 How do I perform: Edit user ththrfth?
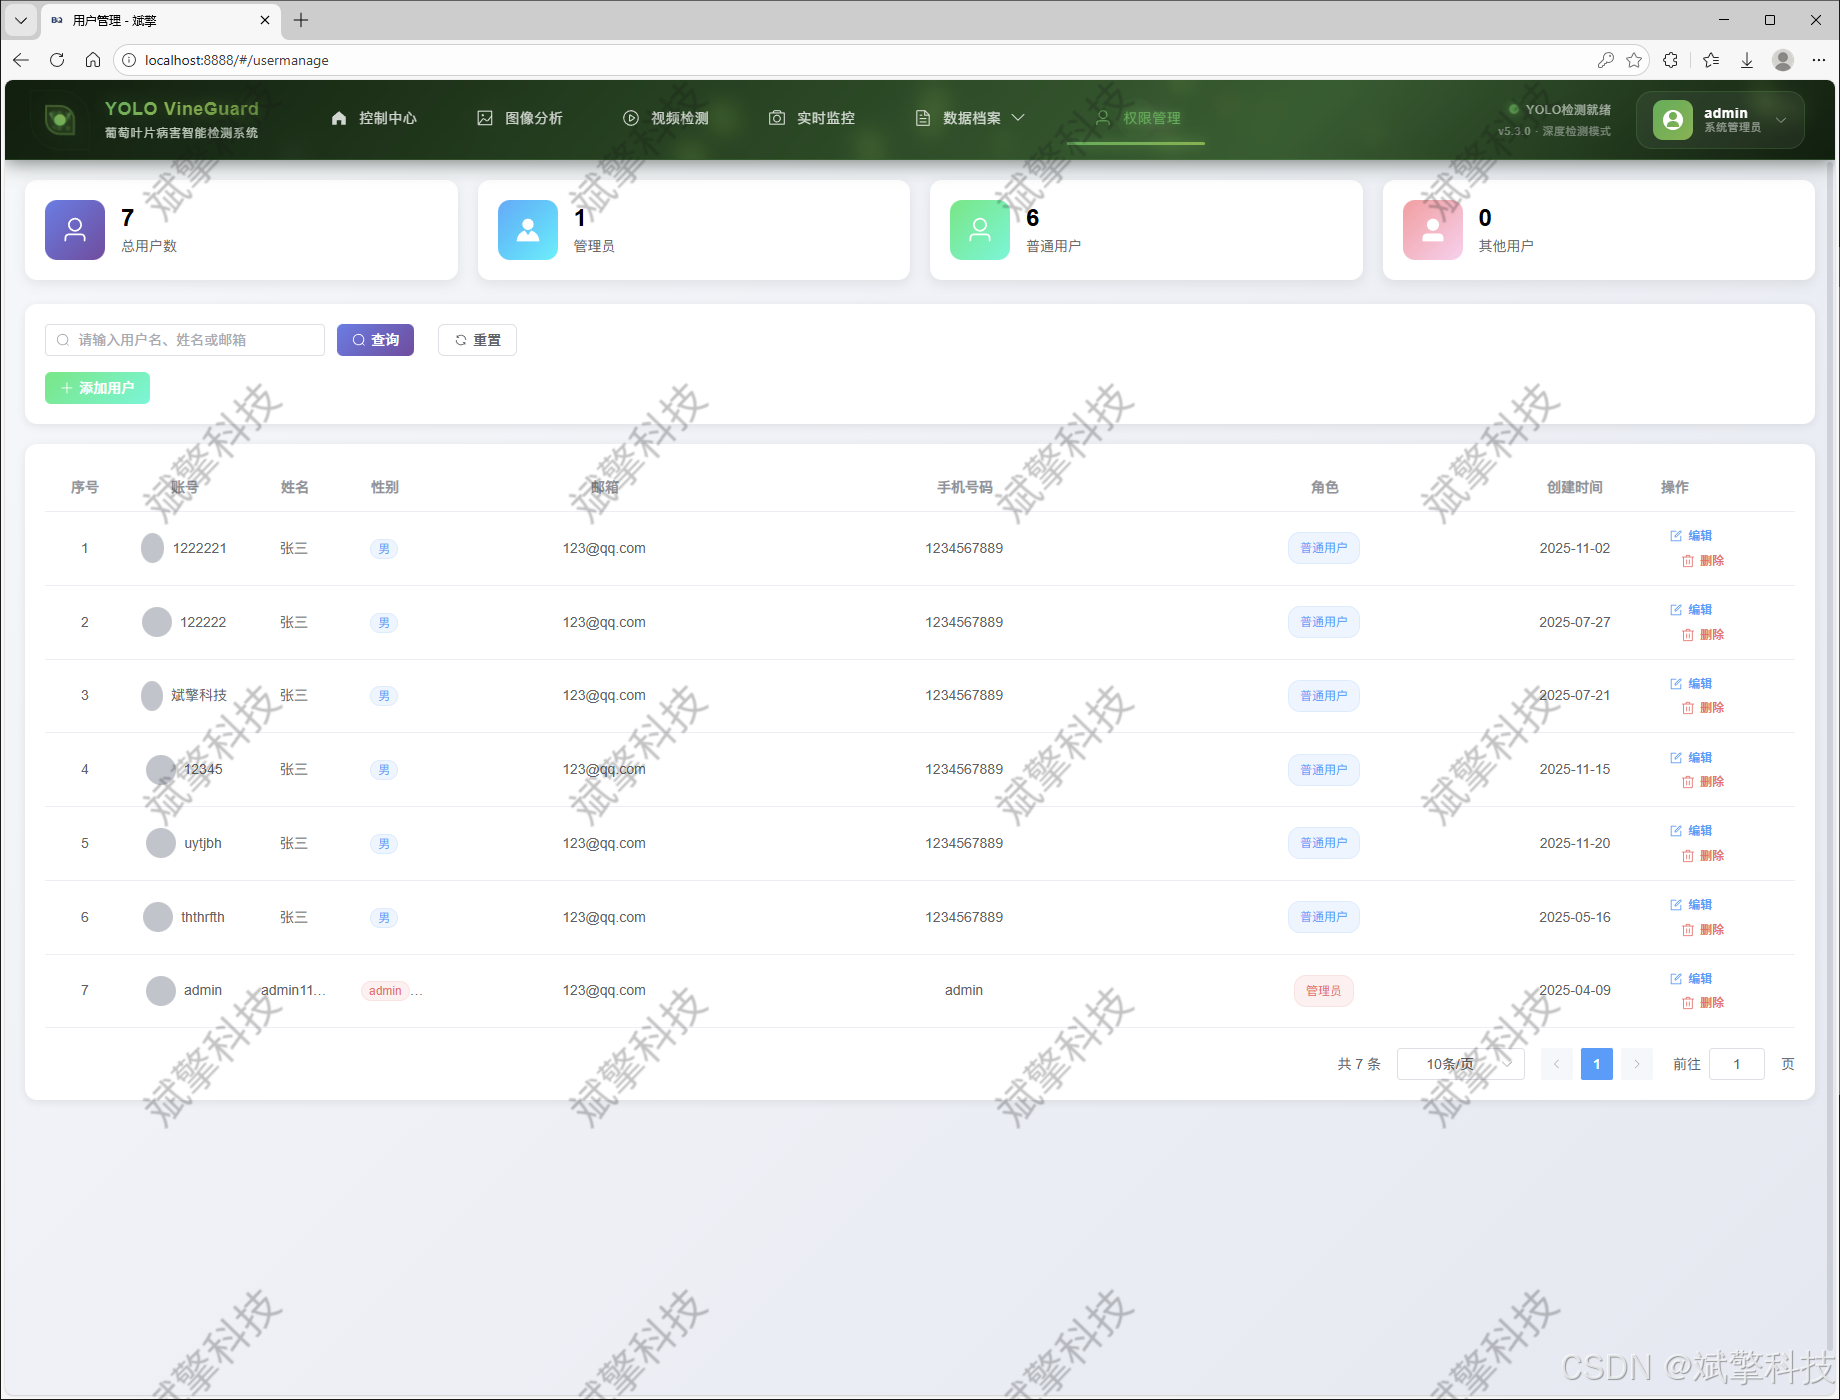click(x=1691, y=905)
